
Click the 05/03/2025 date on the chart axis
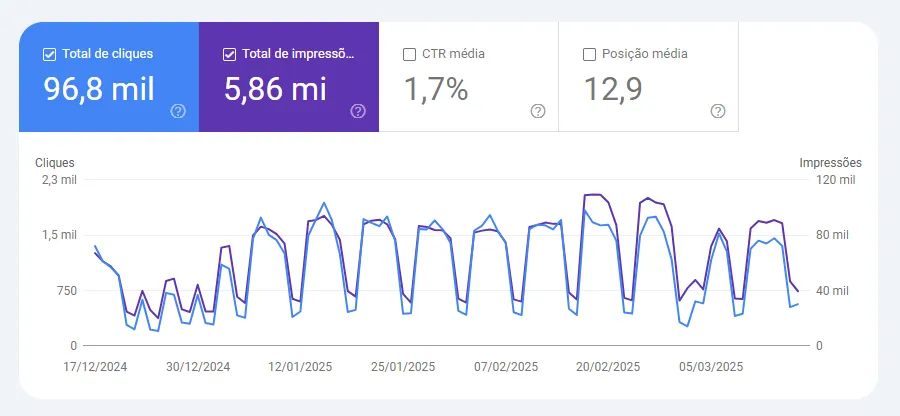710,367
